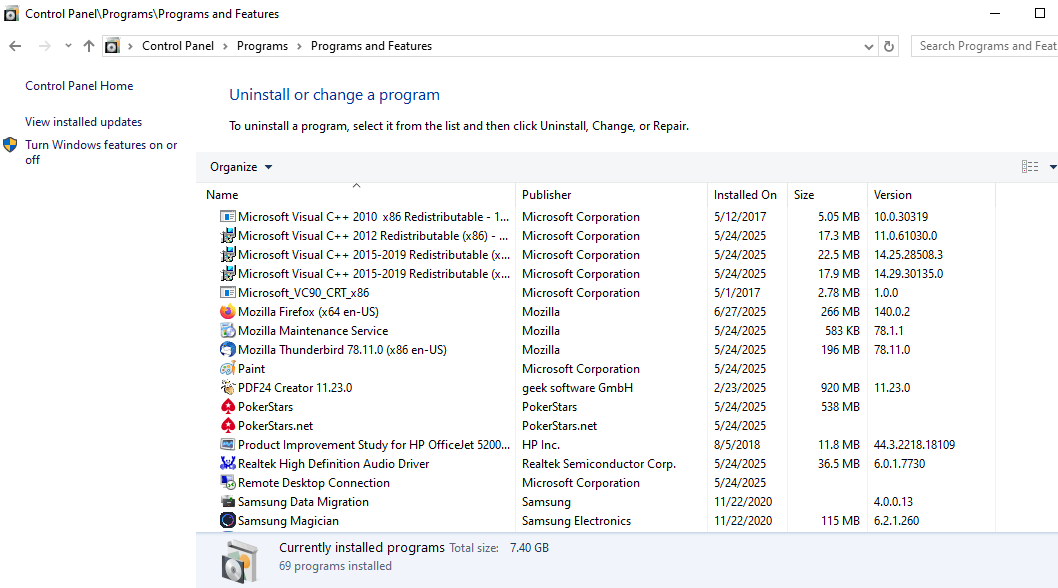Image resolution: width=1058 pixels, height=588 pixels.
Task: Select PDF24 Creator 11.23.0 entry
Action: pos(295,387)
